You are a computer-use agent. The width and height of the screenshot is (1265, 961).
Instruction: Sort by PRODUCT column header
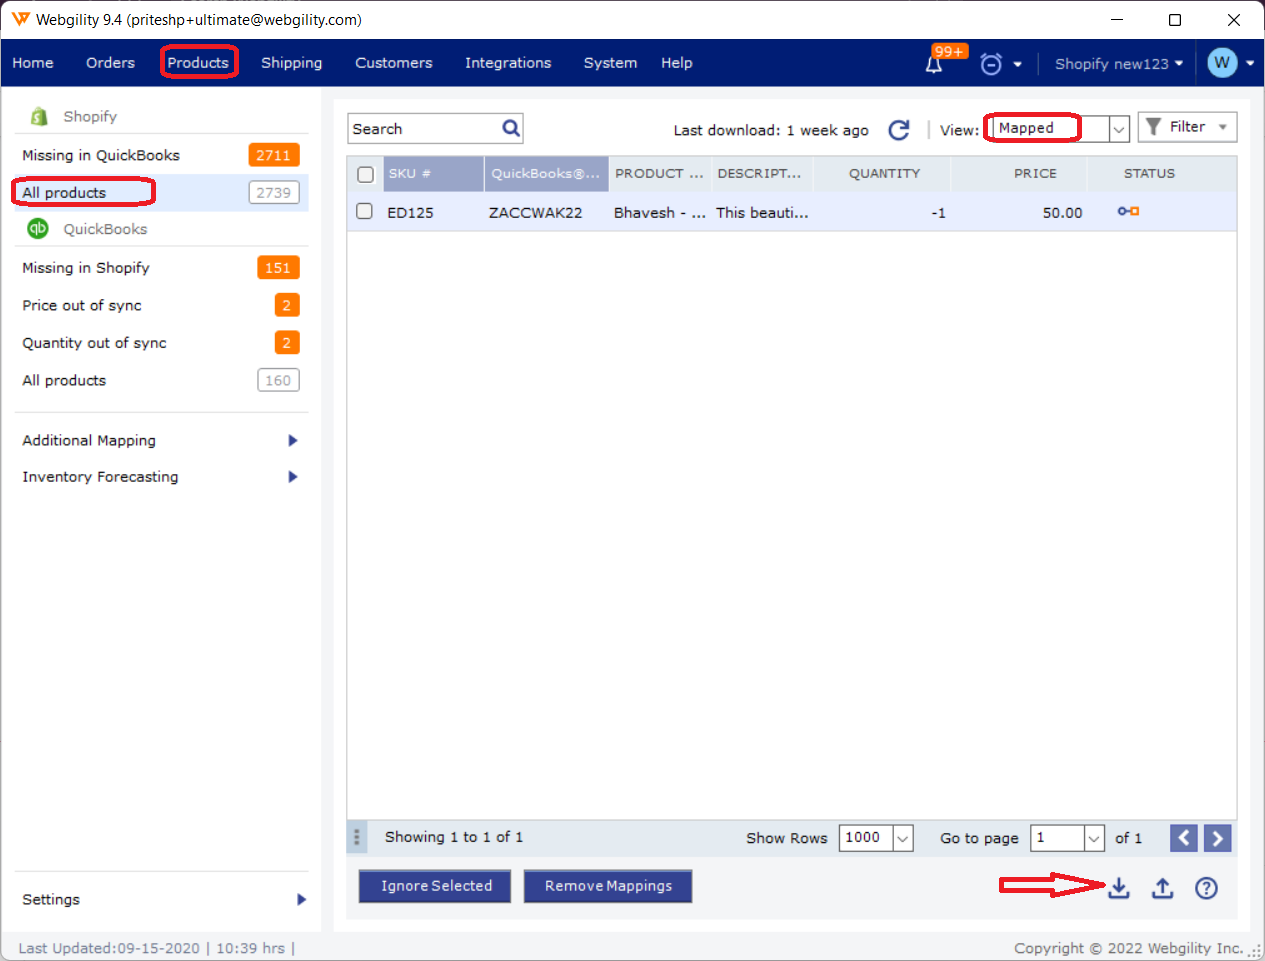(x=660, y=174)
